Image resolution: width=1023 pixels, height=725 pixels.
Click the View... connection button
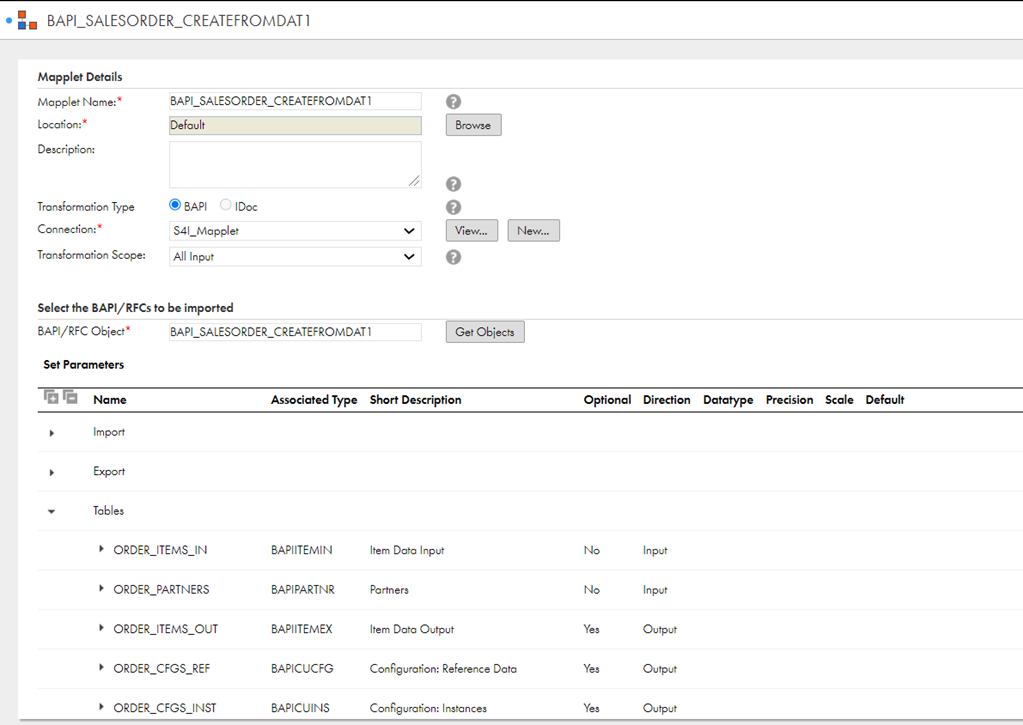point(472,230)
